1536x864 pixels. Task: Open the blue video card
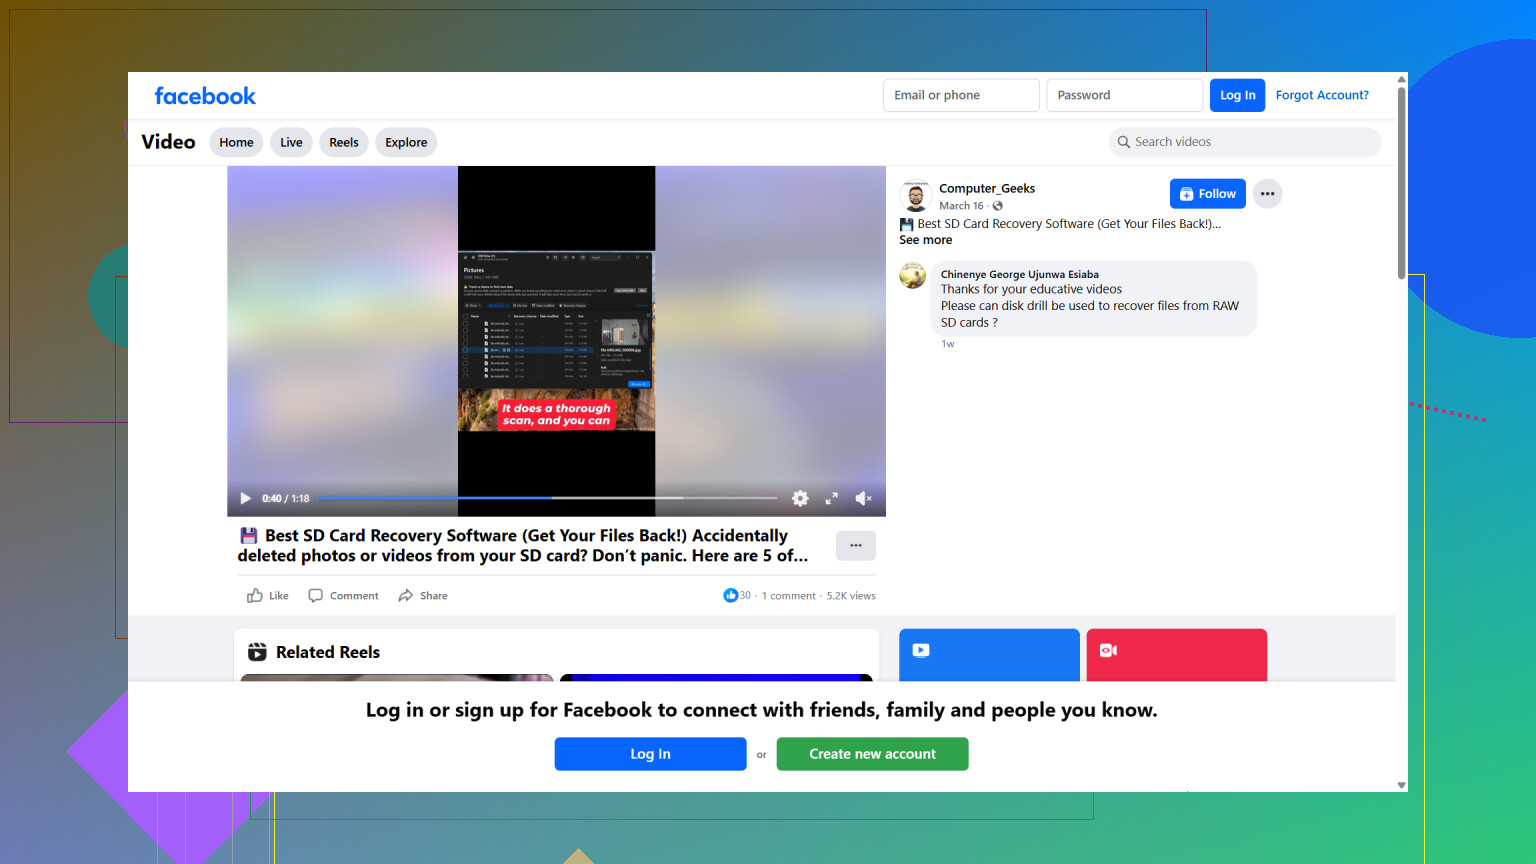point(989,655)
